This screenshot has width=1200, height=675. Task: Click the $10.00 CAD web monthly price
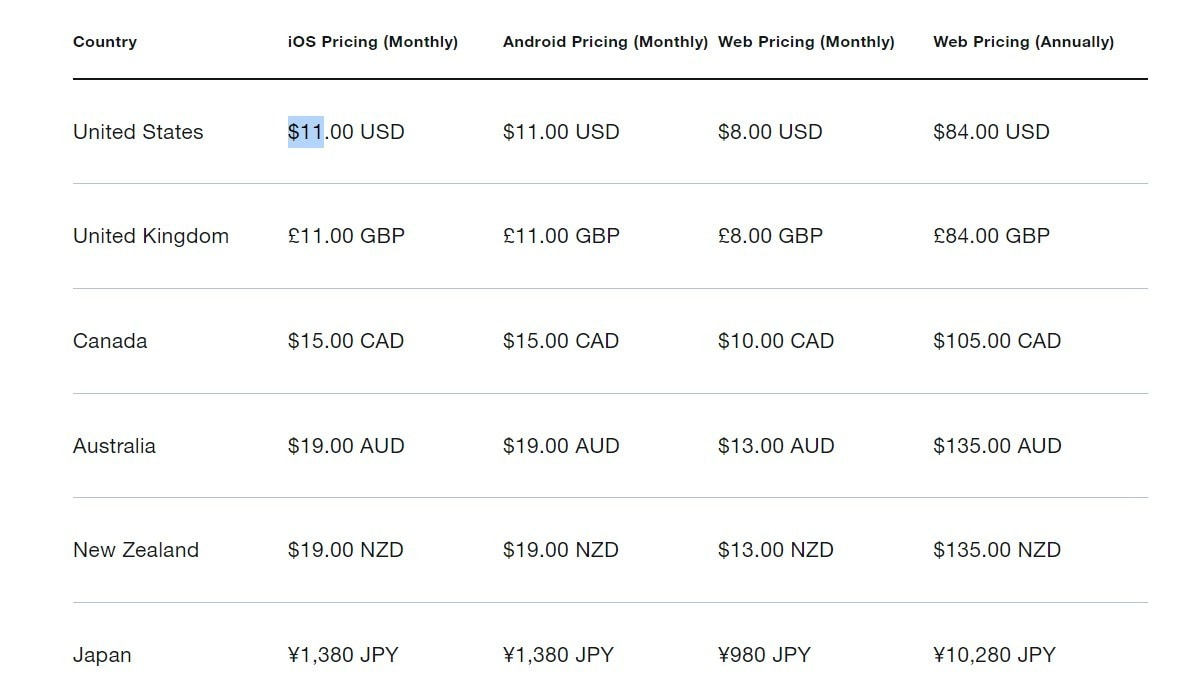tap(776, 341)
